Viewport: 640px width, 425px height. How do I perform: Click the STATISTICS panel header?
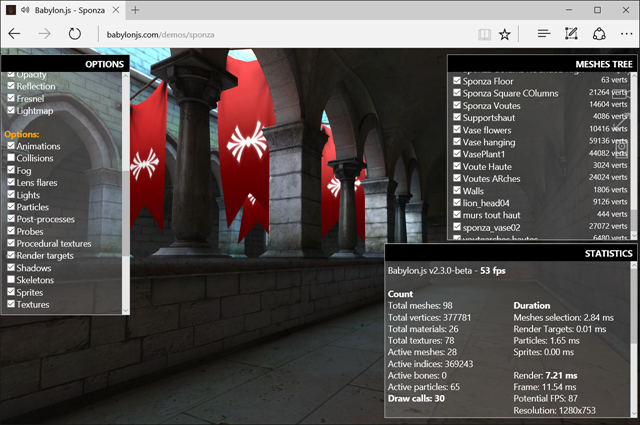coord(511,253)
